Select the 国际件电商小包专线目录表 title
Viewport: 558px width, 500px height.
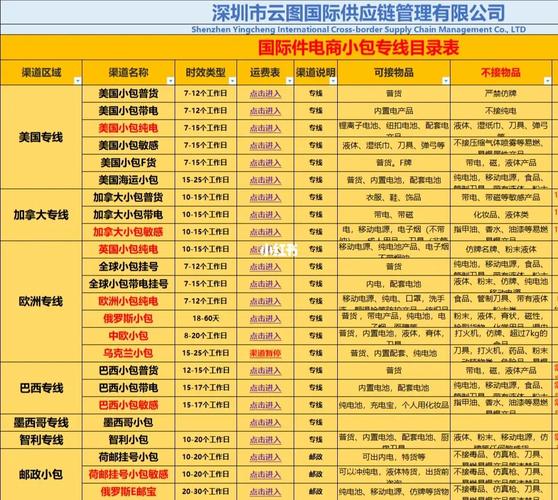pos(358,47)
